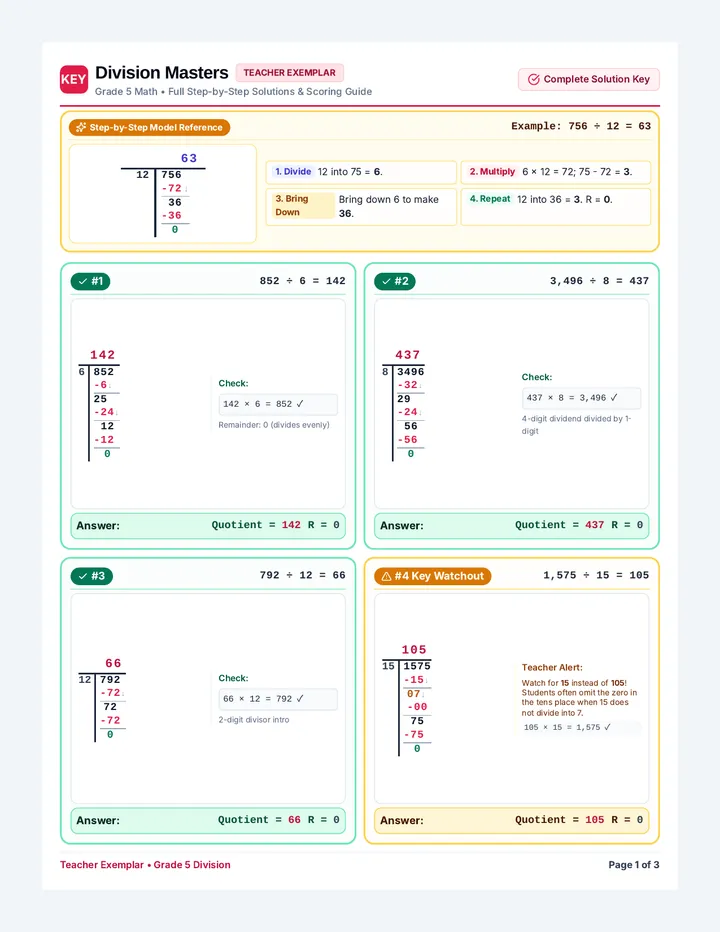Click the #1 problem badge

(x=90, y=281)
